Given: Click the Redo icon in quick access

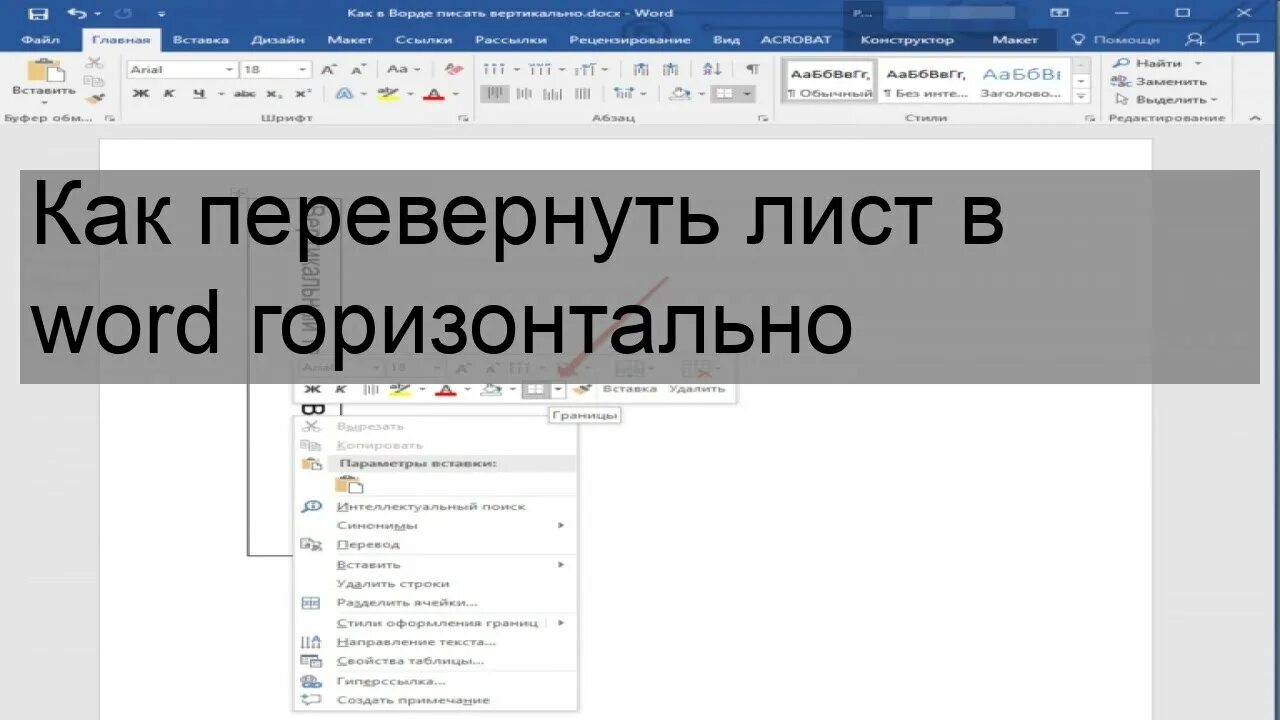Looking at the screenshot, I should (x=125, y=14).
